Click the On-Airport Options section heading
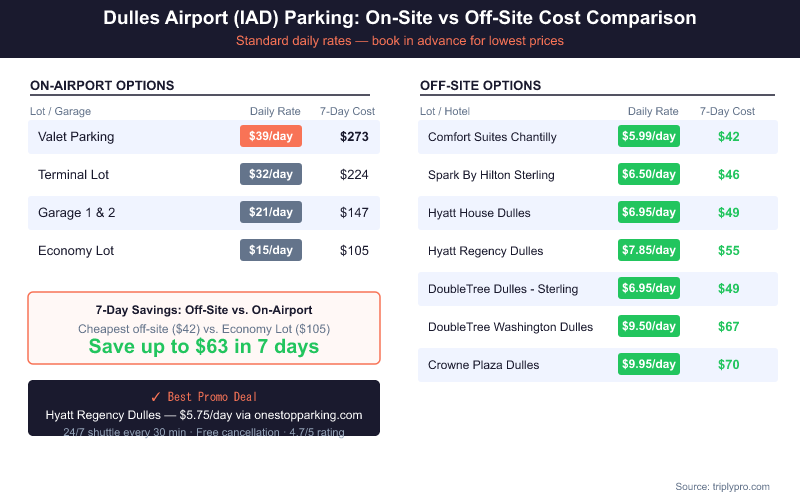Viewport: 800px width, 500px height. tap(103, 85)
